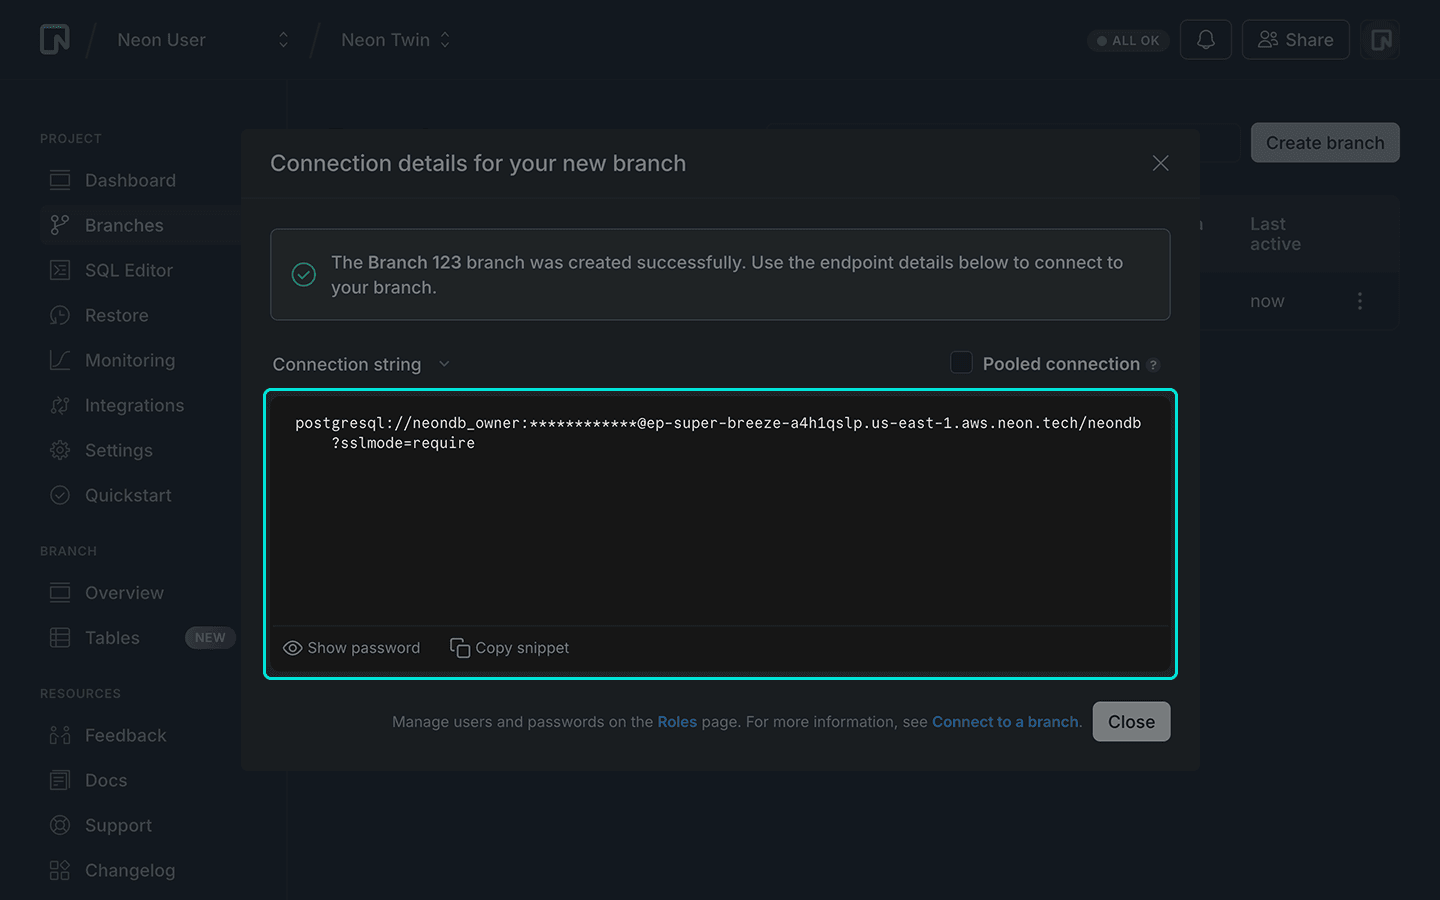Open the Feedback label in sidebar
1440x900 pixels.
(126, 735)
